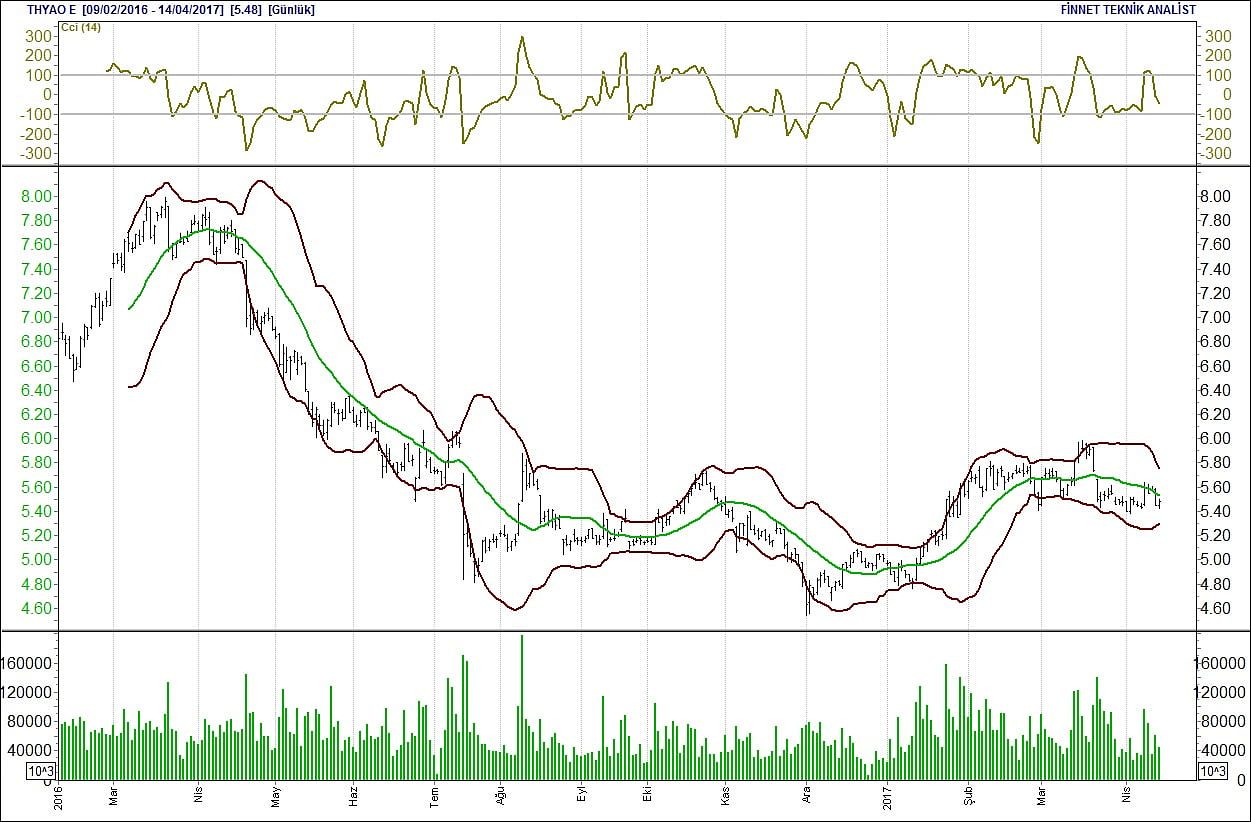Click the 8.00 price label on left axis

coord(36,196)
